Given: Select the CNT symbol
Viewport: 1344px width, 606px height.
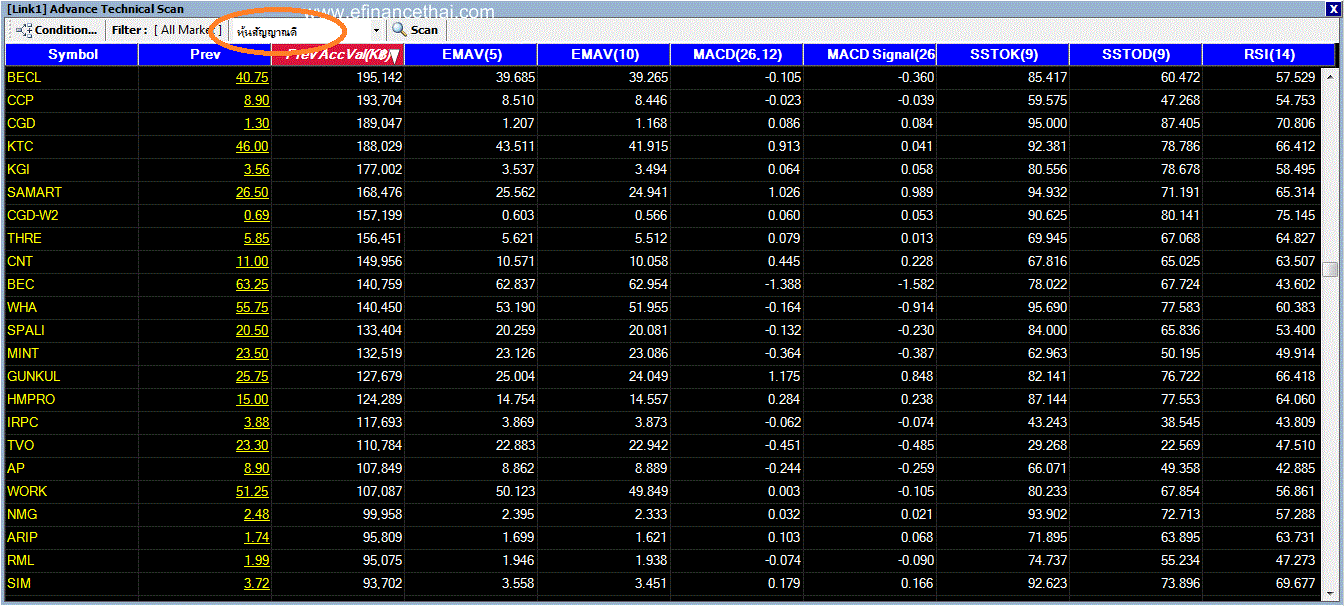Looking at the screenshot, I should coord(20,261).
